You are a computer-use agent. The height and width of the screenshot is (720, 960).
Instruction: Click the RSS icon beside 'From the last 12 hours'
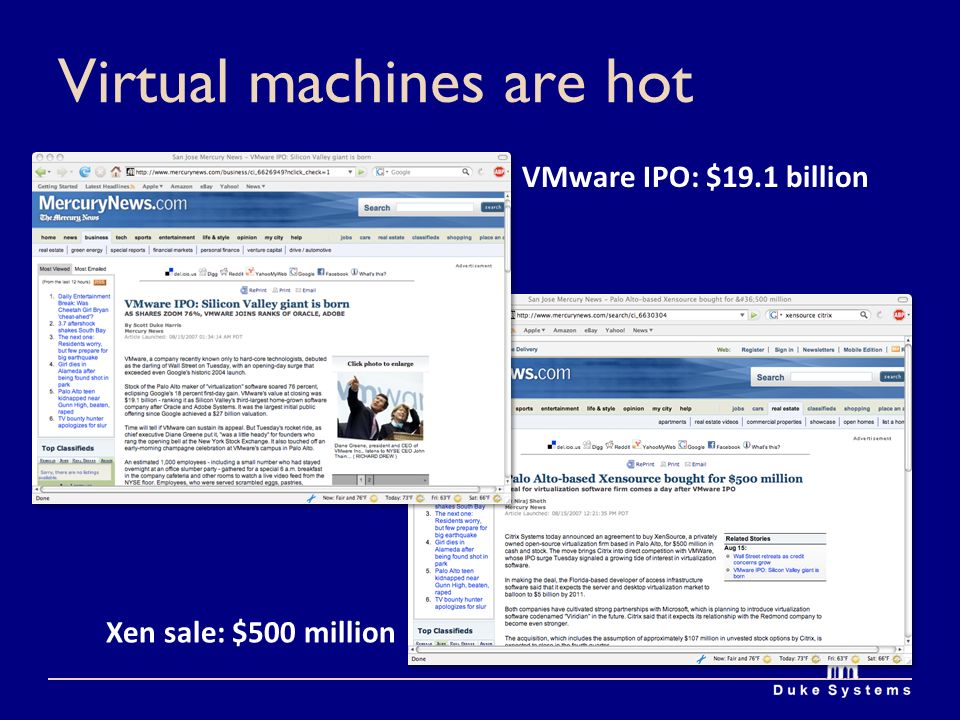pyautogui.click(x=100, y=282)
